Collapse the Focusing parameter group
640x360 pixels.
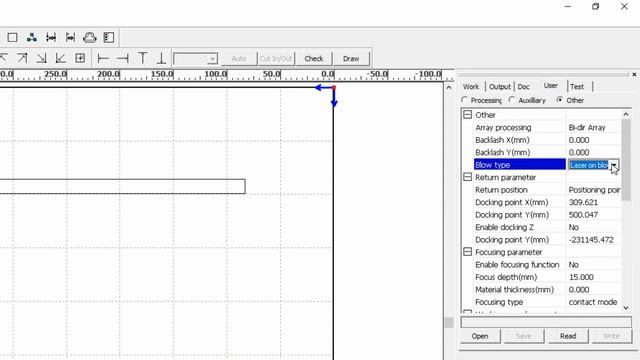click(467, 252)
